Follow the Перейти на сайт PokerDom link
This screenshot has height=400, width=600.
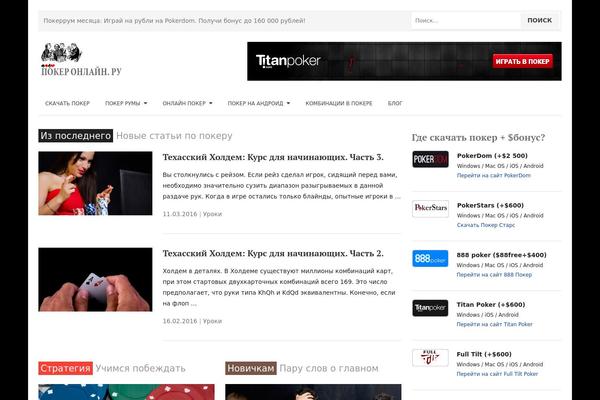pos(494,175)
